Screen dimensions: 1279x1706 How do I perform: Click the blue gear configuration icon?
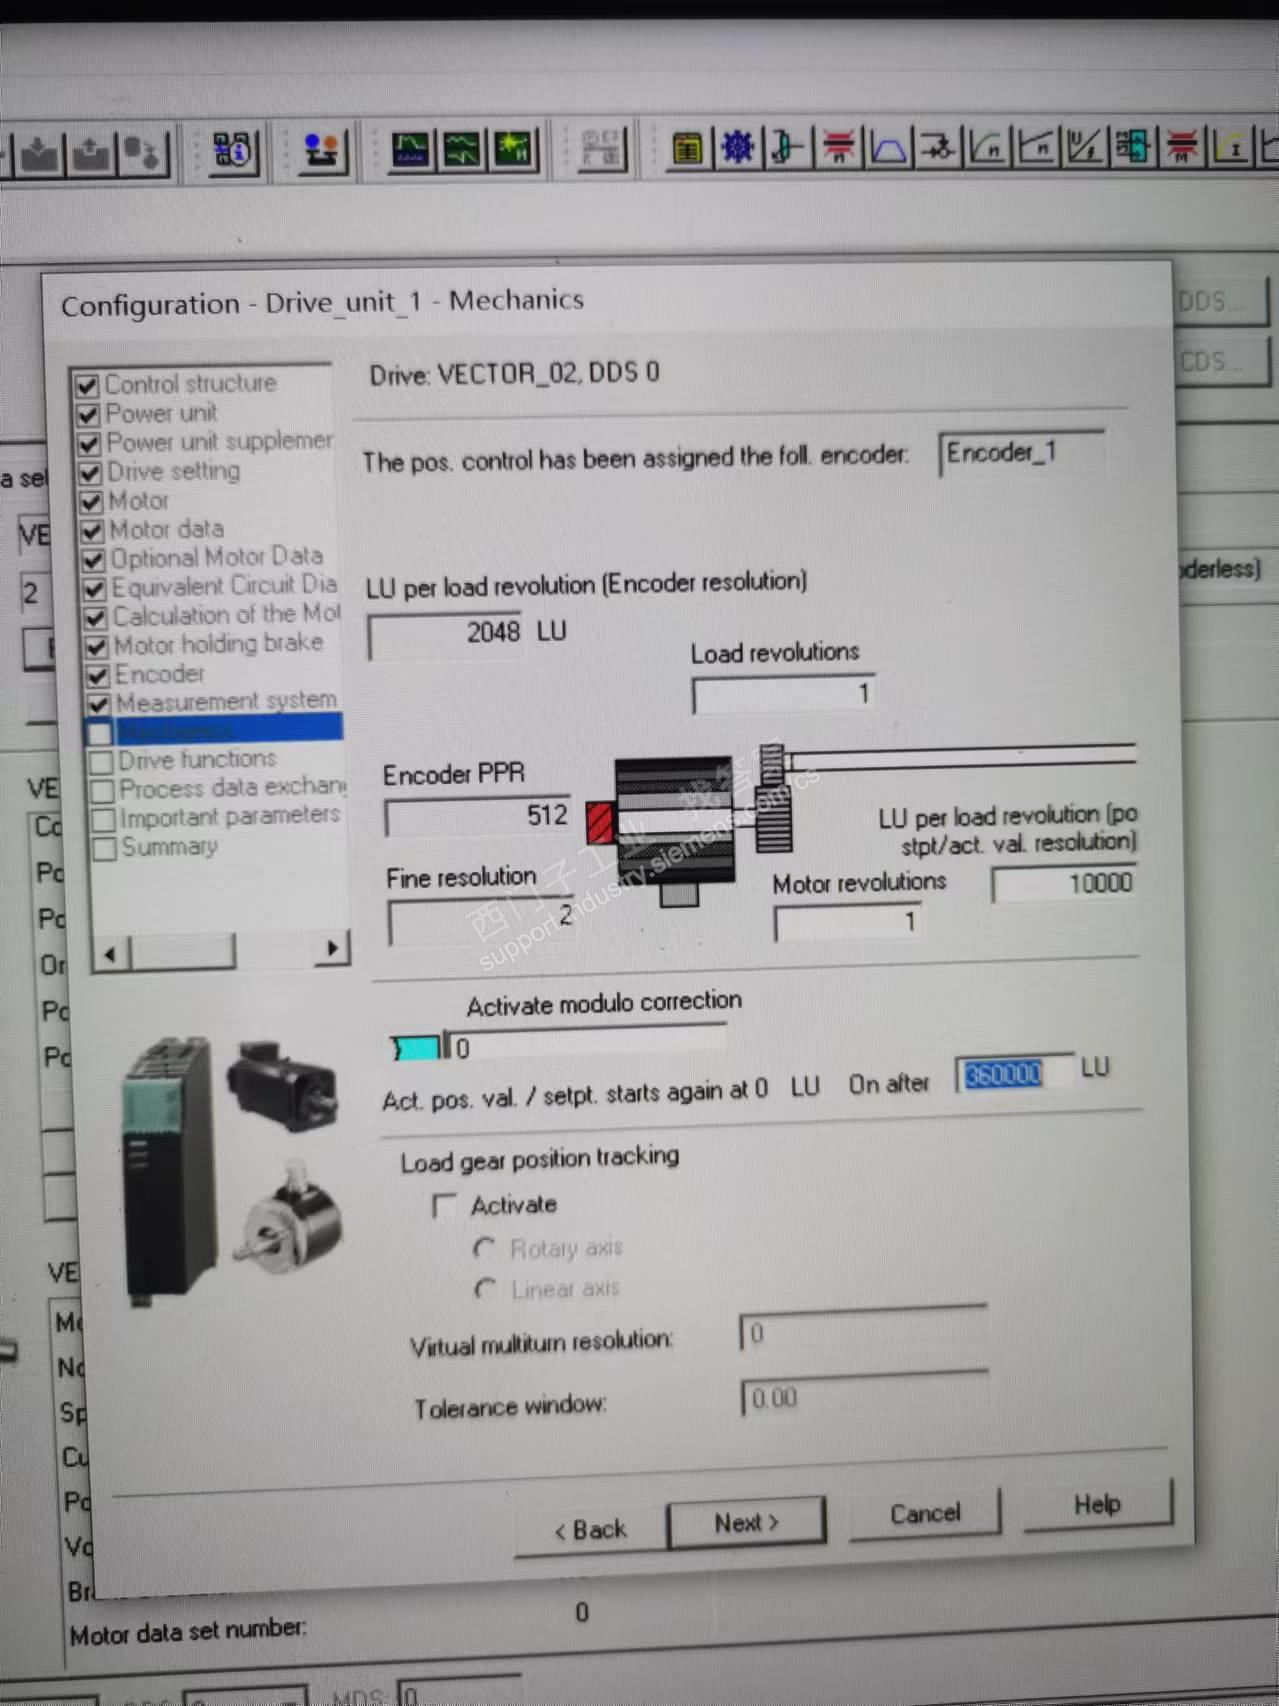pos(738,149)
